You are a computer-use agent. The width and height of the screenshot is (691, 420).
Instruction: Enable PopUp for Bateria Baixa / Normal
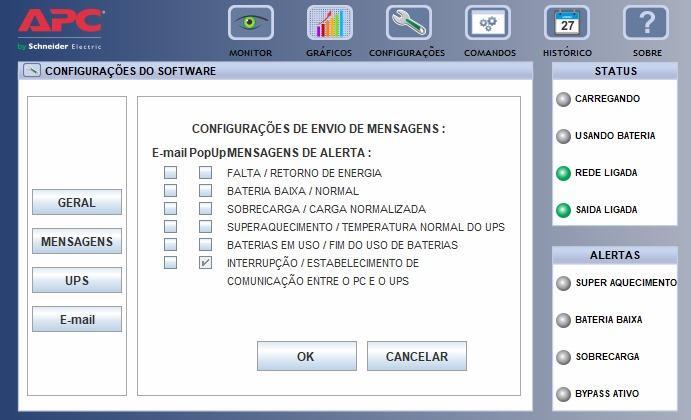[205, 190]
